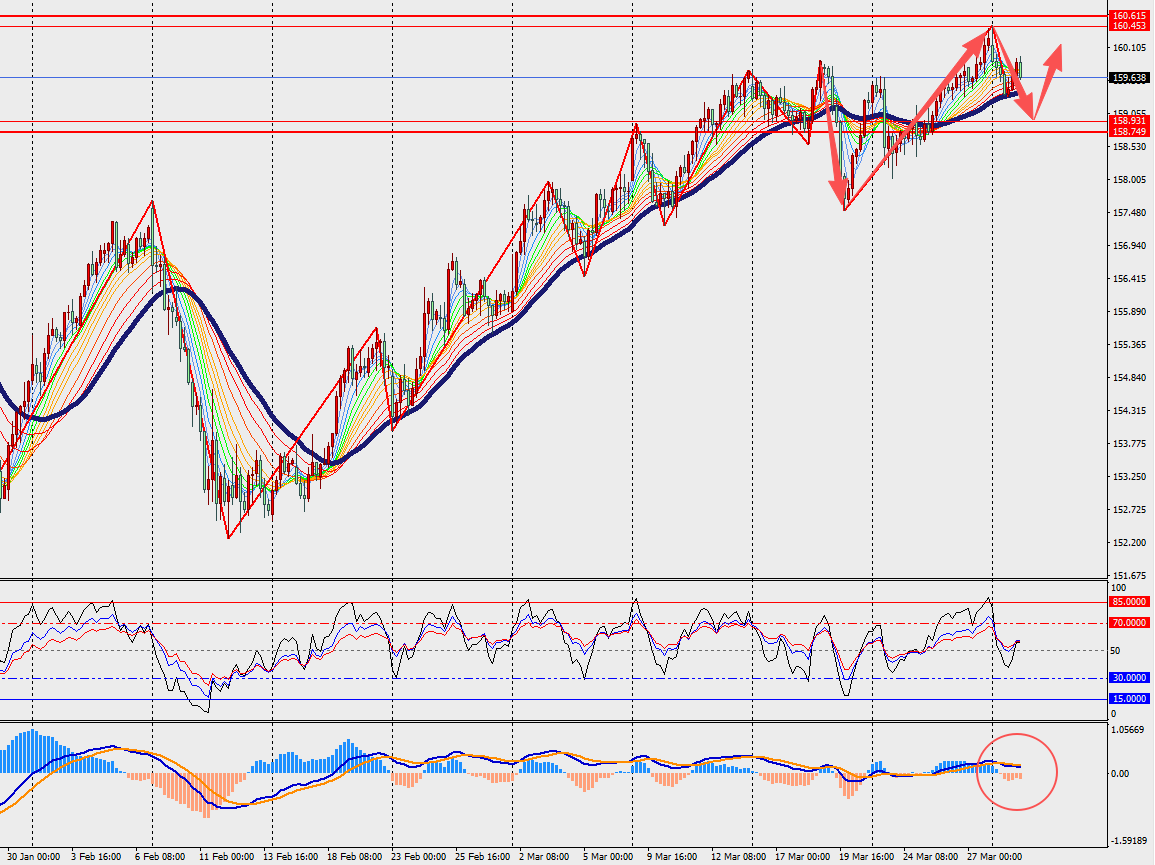Select the 160.453 resistance level label
1155x865 pixels.
(x=1129, y=27)
